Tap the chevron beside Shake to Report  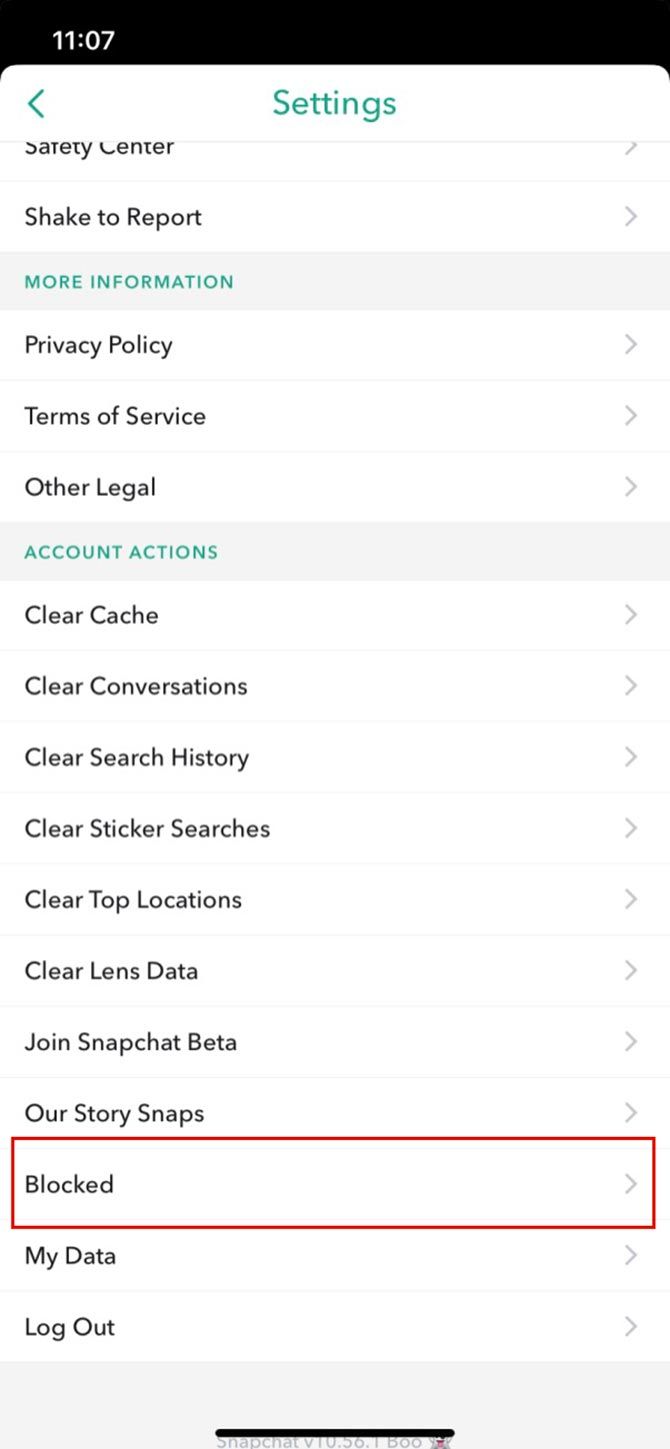(x=631, y=216)
